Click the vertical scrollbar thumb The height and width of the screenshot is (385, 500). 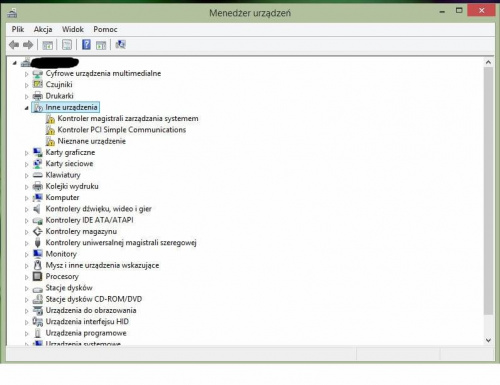(x=488, y=191)
